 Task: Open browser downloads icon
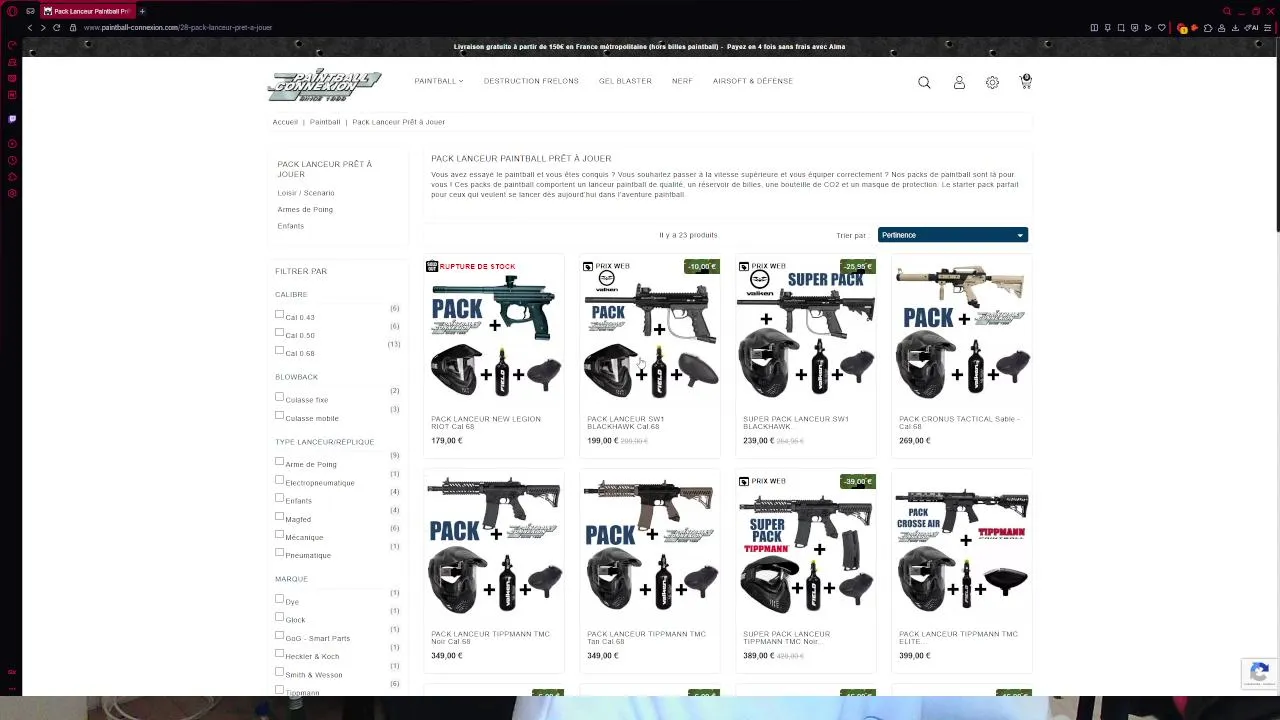[x=1235, y=27]
